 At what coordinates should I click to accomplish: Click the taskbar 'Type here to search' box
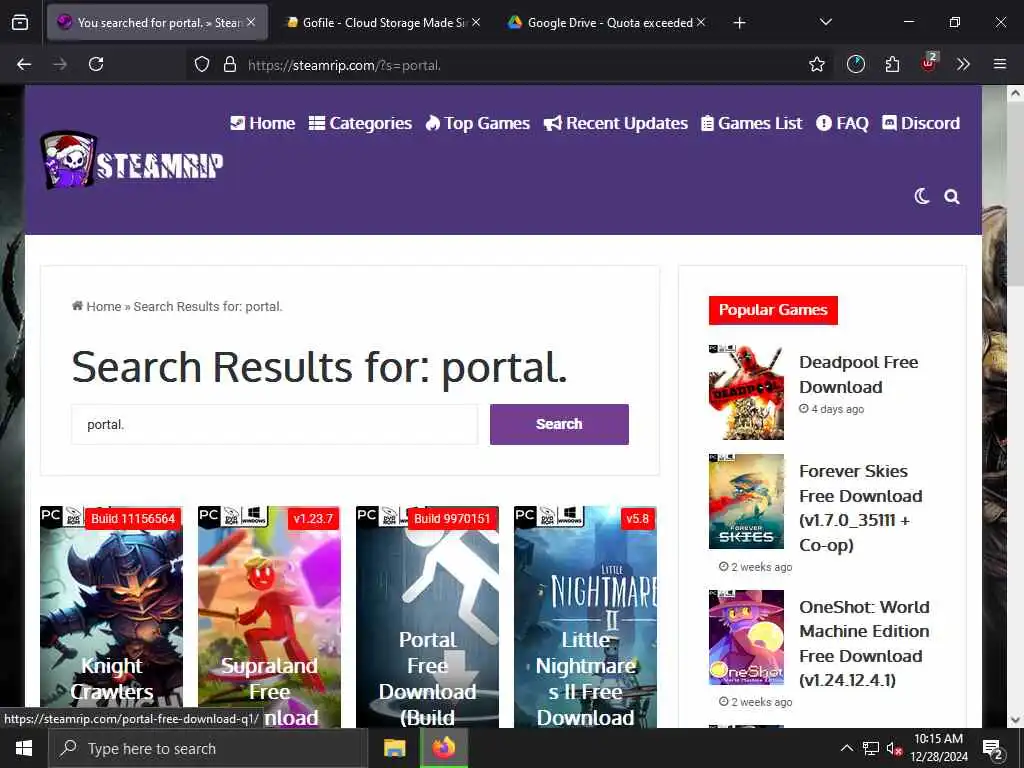[x=208, y=748]
